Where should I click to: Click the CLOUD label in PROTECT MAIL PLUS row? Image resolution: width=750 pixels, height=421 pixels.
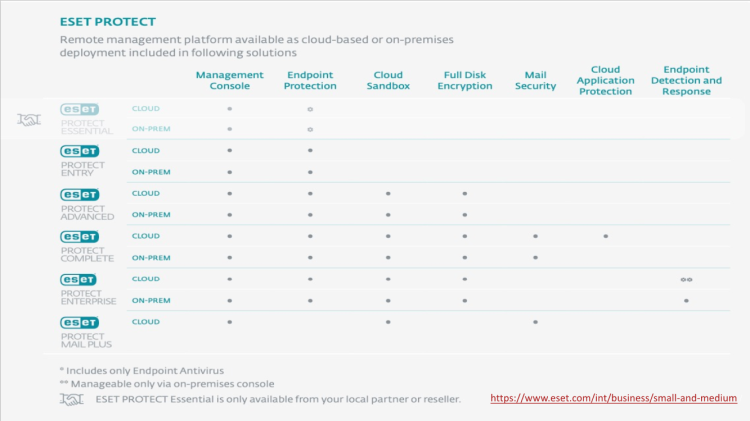[x=146, y=322]
